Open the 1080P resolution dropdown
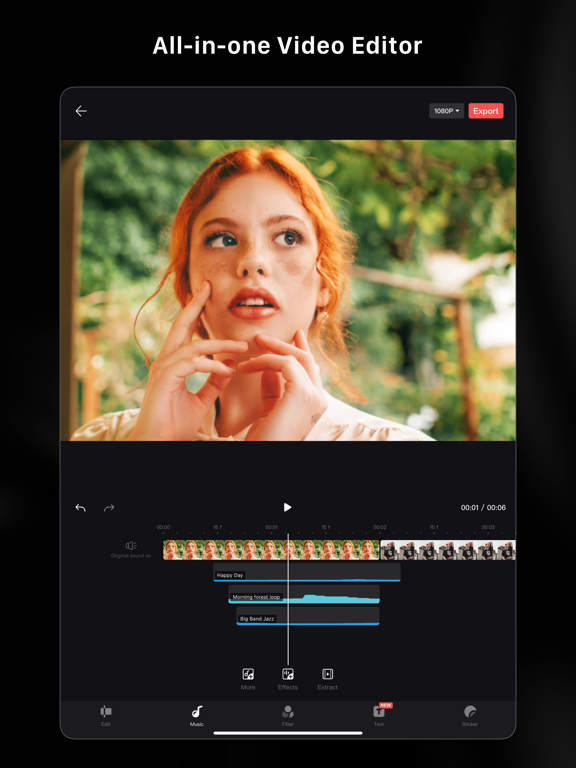576x768 pixels. pos(446,111)
